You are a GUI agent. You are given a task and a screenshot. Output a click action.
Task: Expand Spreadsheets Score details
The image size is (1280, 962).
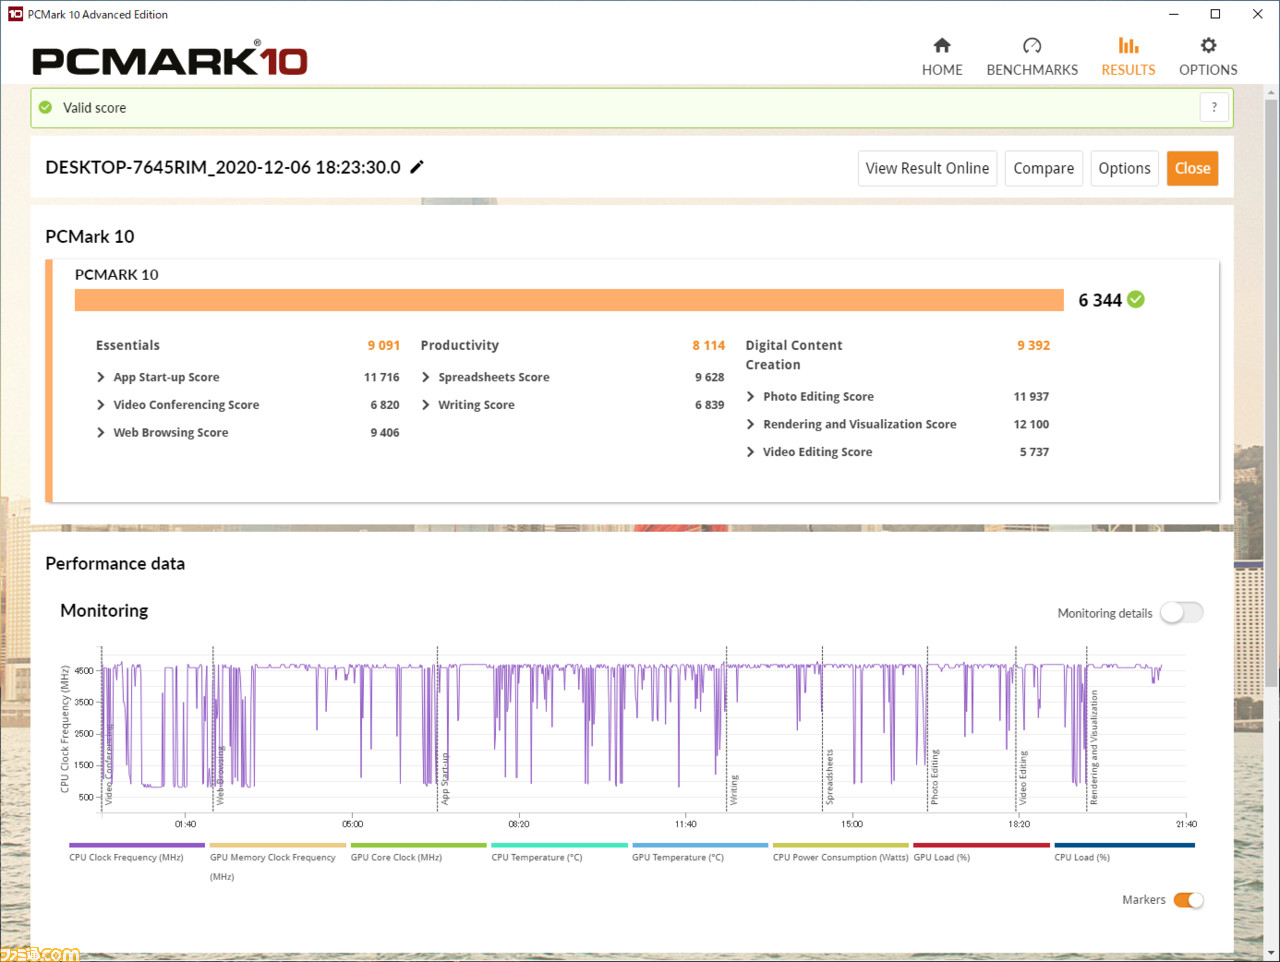tap(426, 377)
